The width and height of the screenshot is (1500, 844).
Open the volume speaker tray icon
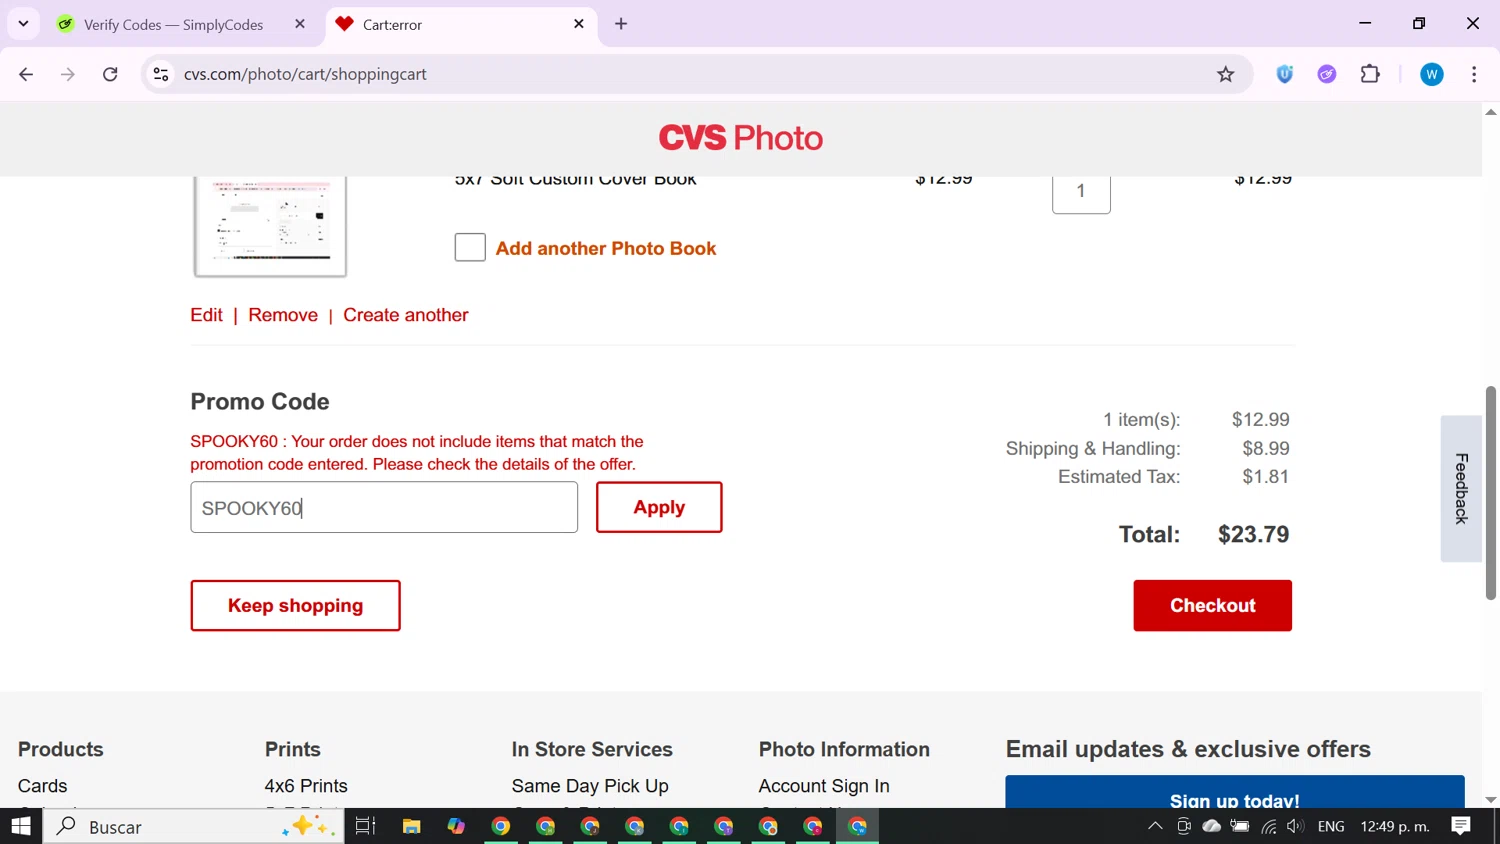click(1296, 826)
